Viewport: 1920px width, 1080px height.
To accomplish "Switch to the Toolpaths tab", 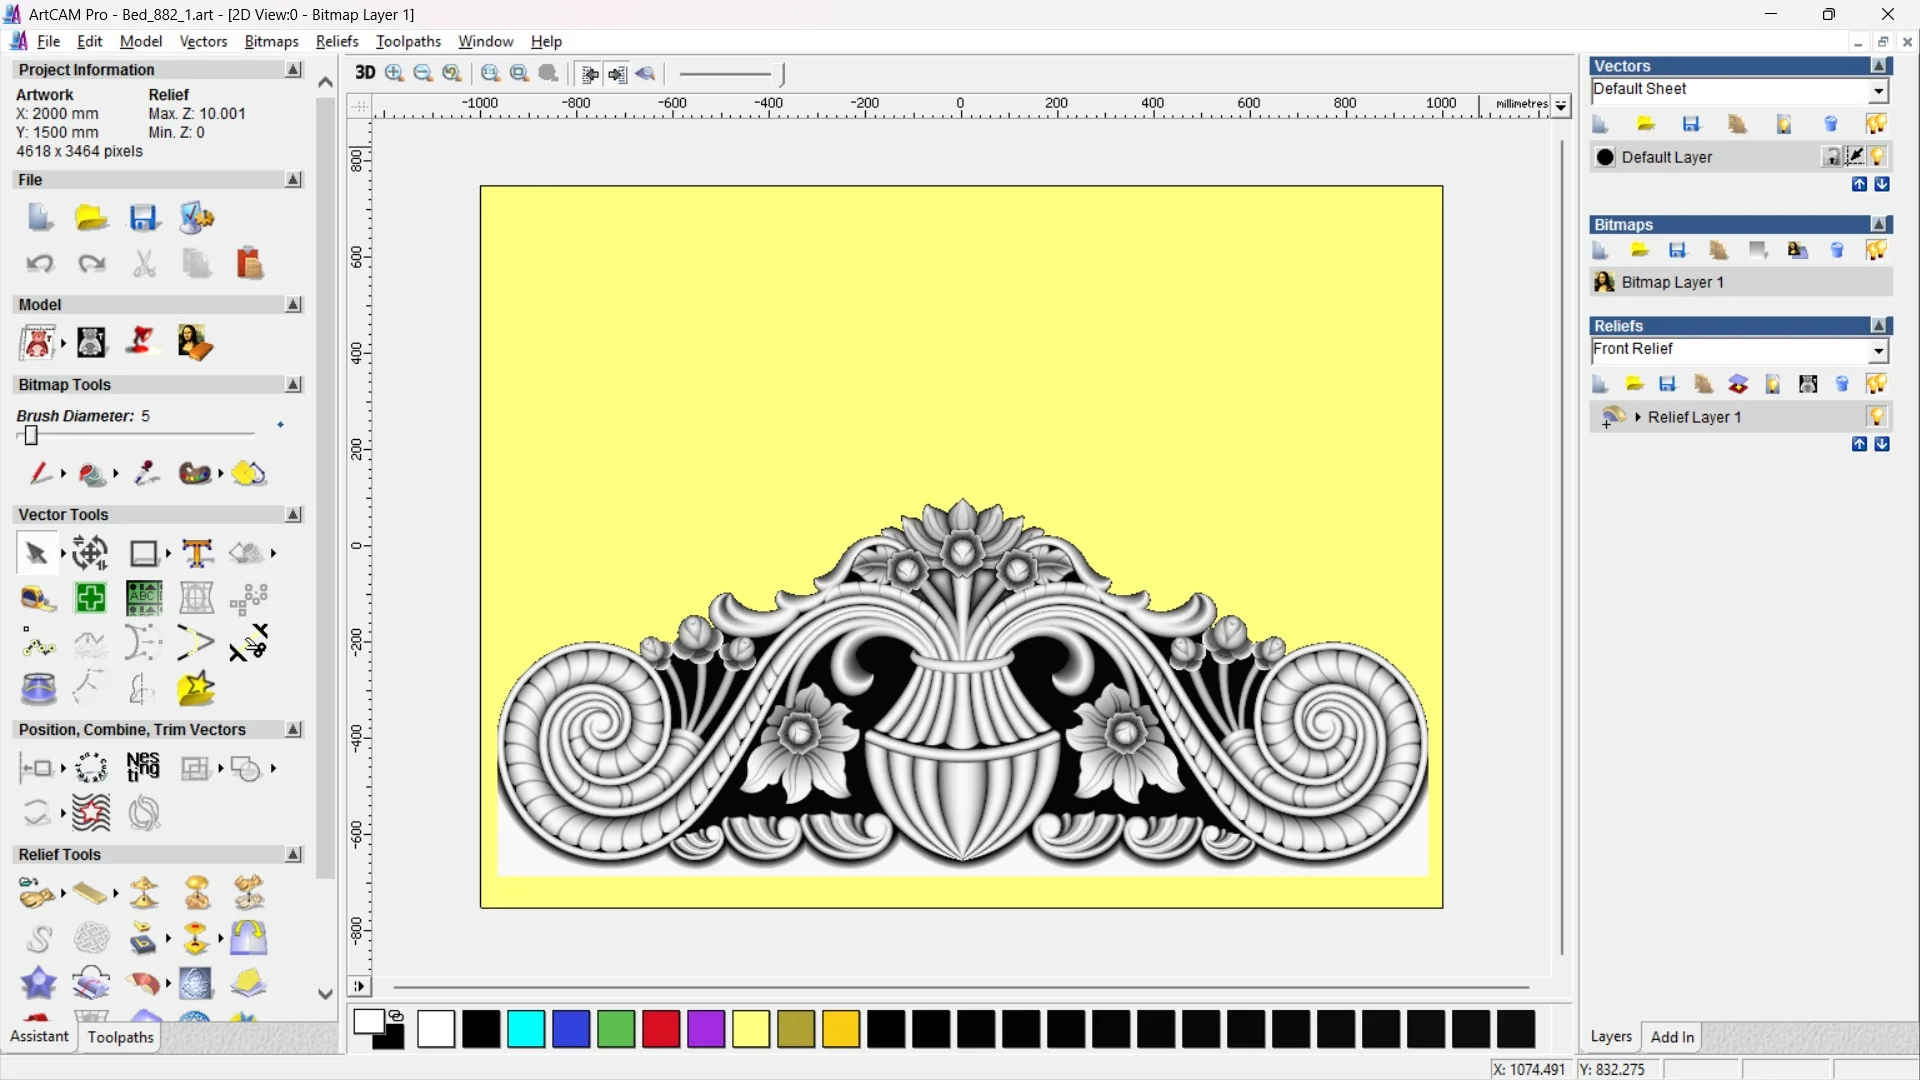I will coord(120,1037).
